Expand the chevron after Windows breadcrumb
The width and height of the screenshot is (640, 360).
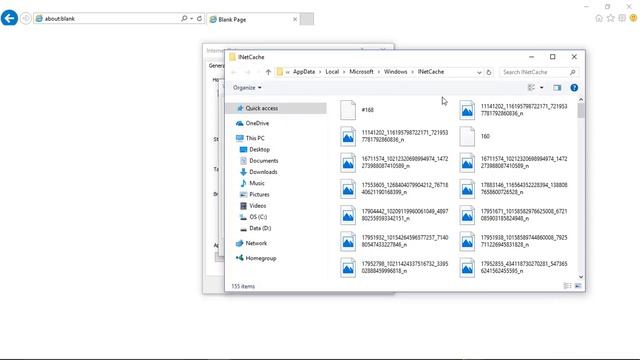pyautogui.click(x=412, y=72)
